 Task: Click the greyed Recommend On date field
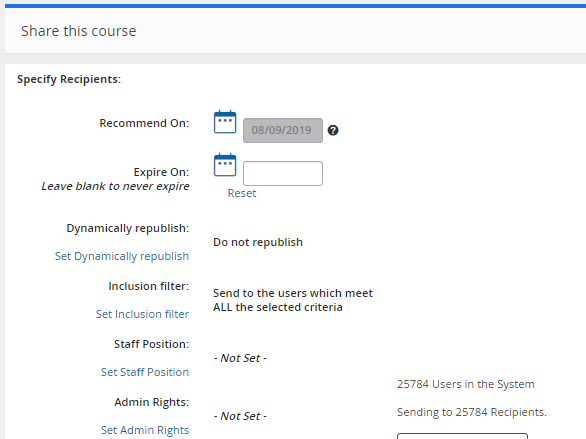point(283,130)
